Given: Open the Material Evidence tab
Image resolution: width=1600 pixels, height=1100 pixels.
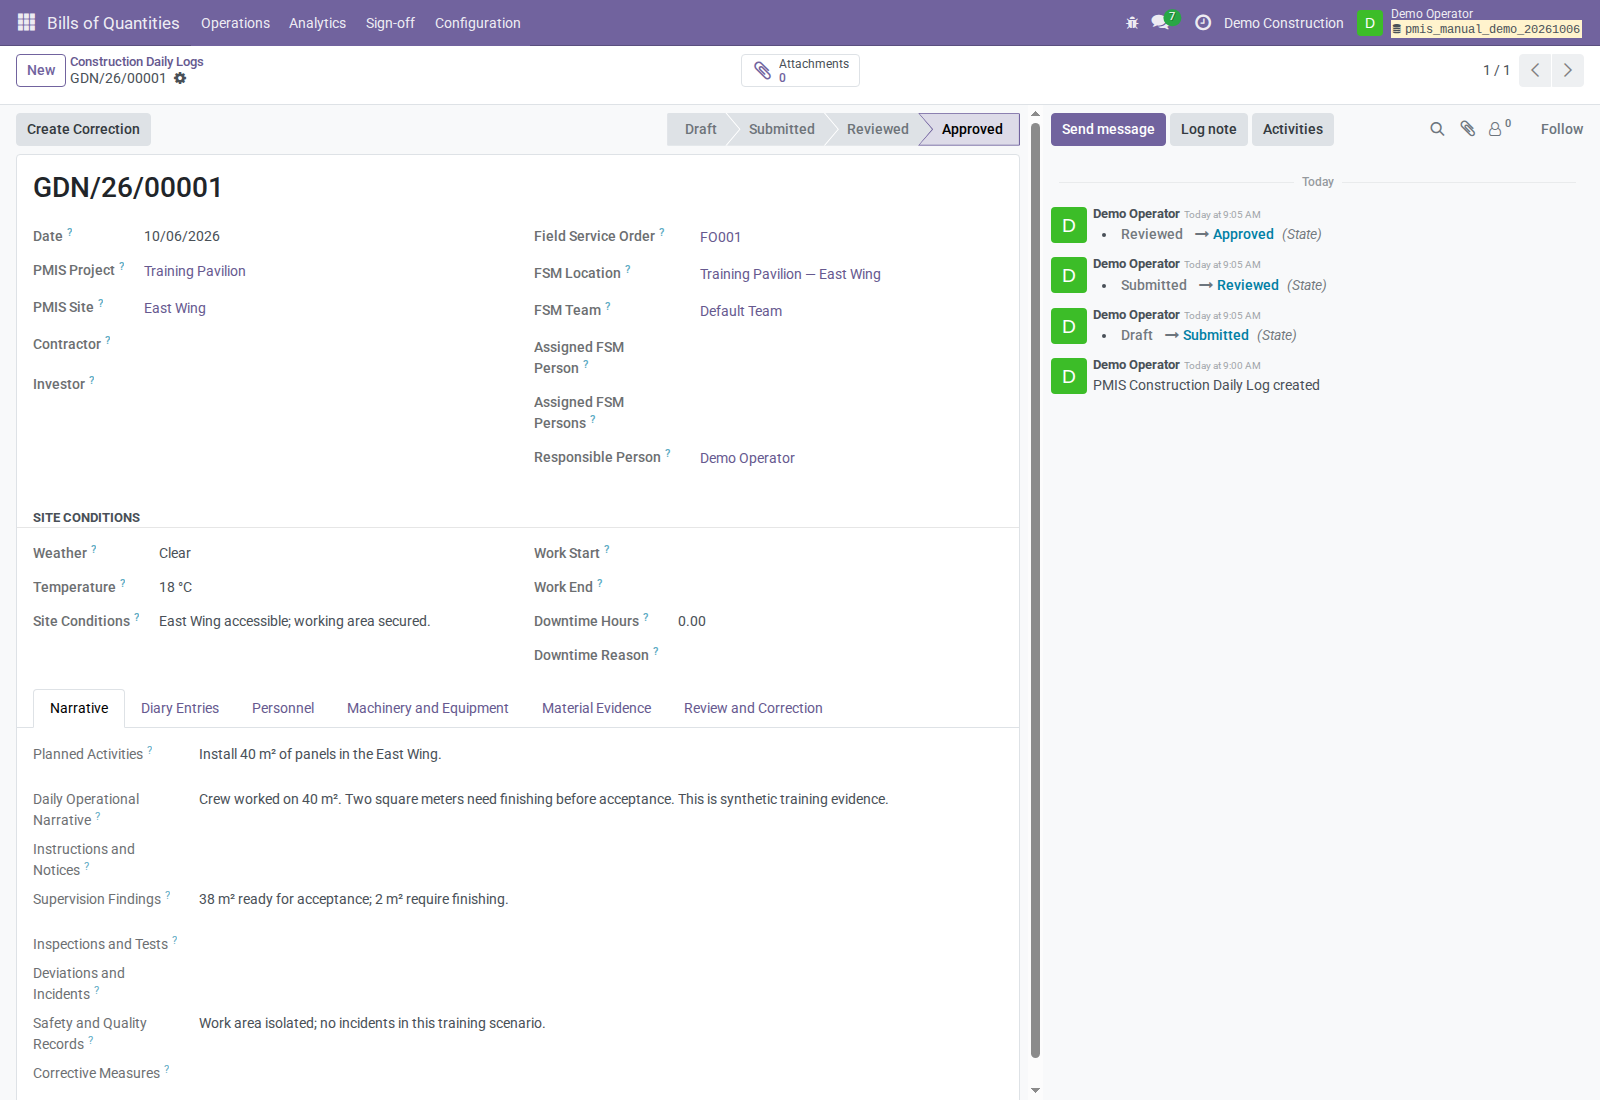Looking at the screenshot, I should (596, 708).
